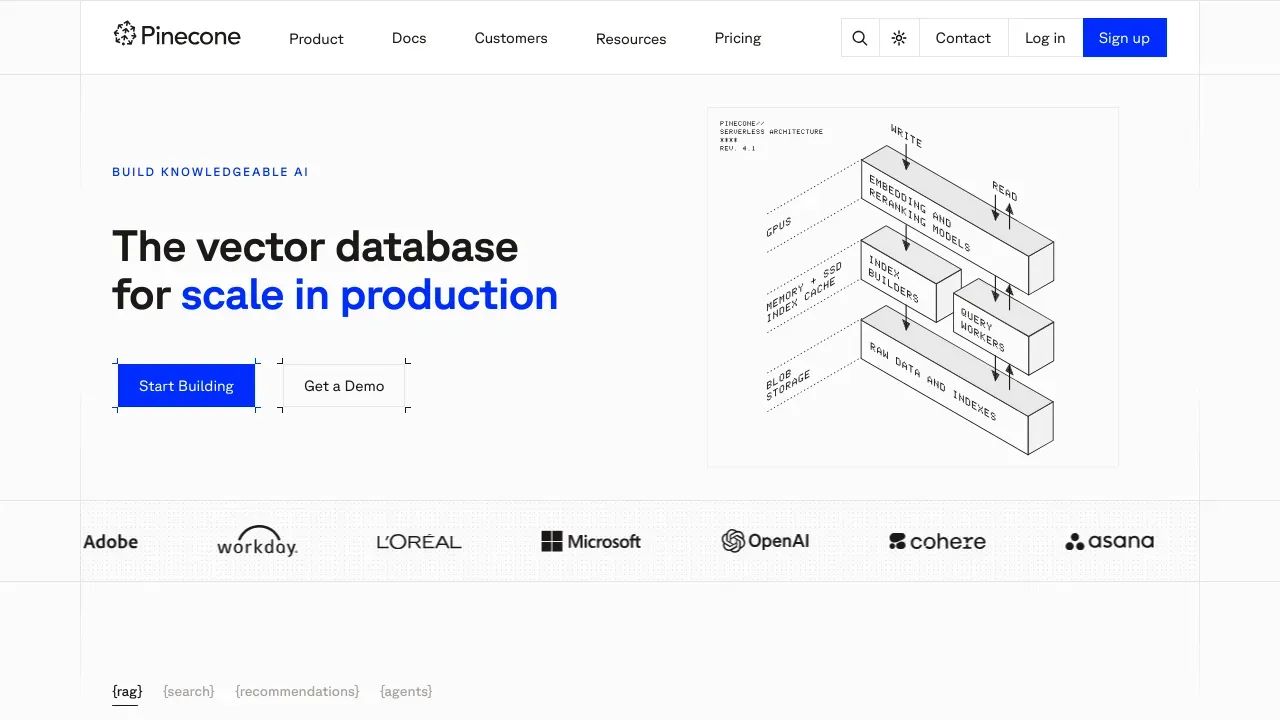The width and height of the screenshot is (1280, 720).
Task: Expand the Product navigation menu
Action: coord(316,39)
